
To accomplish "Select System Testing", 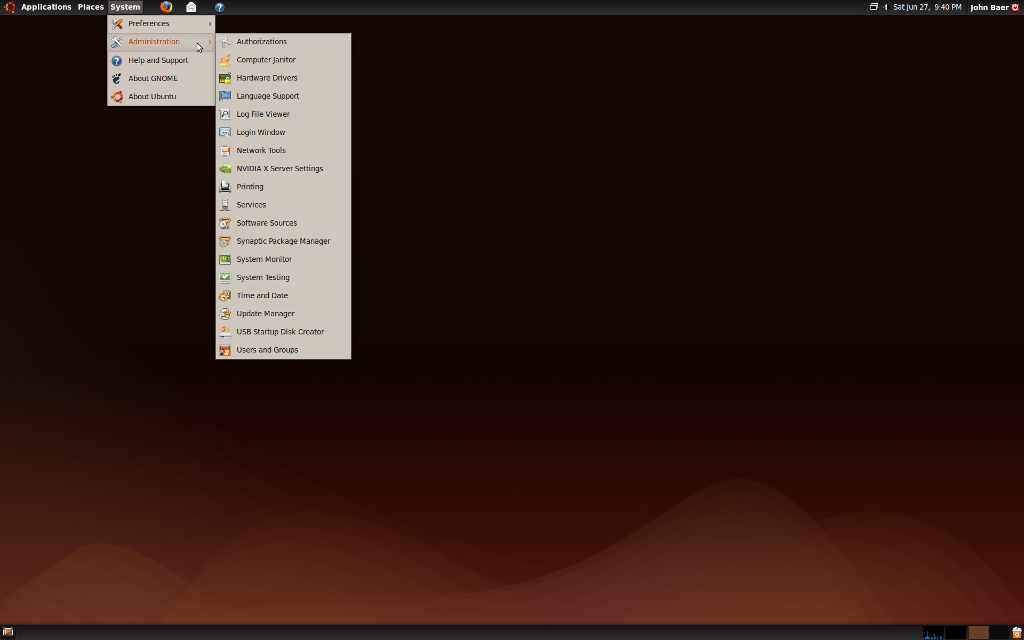I will (x=283, y=278).
